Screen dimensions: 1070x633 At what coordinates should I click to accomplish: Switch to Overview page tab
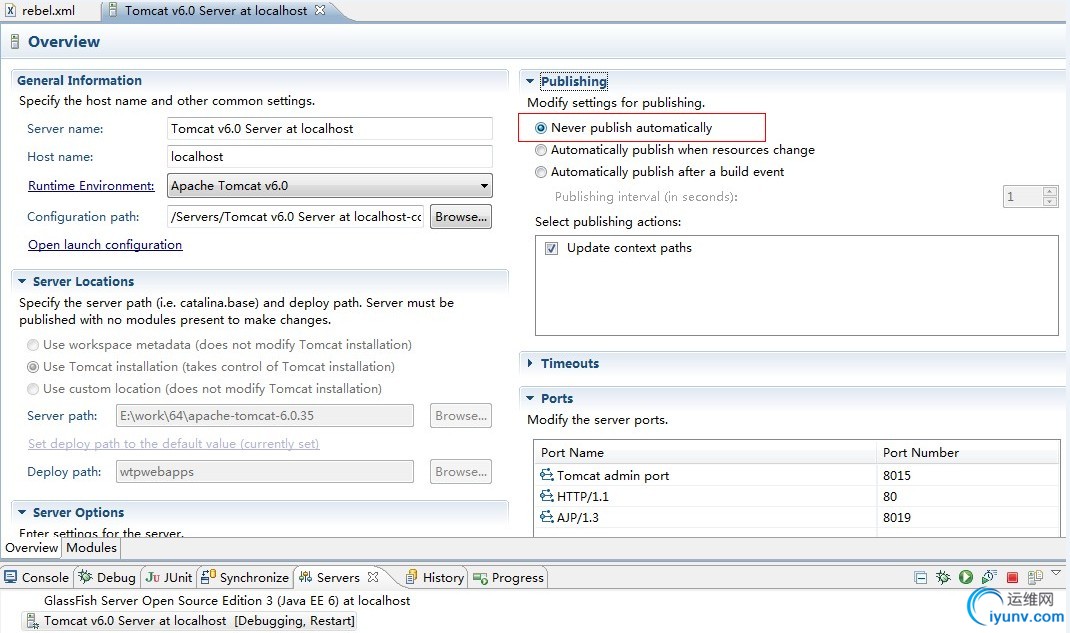coord(31,548)
